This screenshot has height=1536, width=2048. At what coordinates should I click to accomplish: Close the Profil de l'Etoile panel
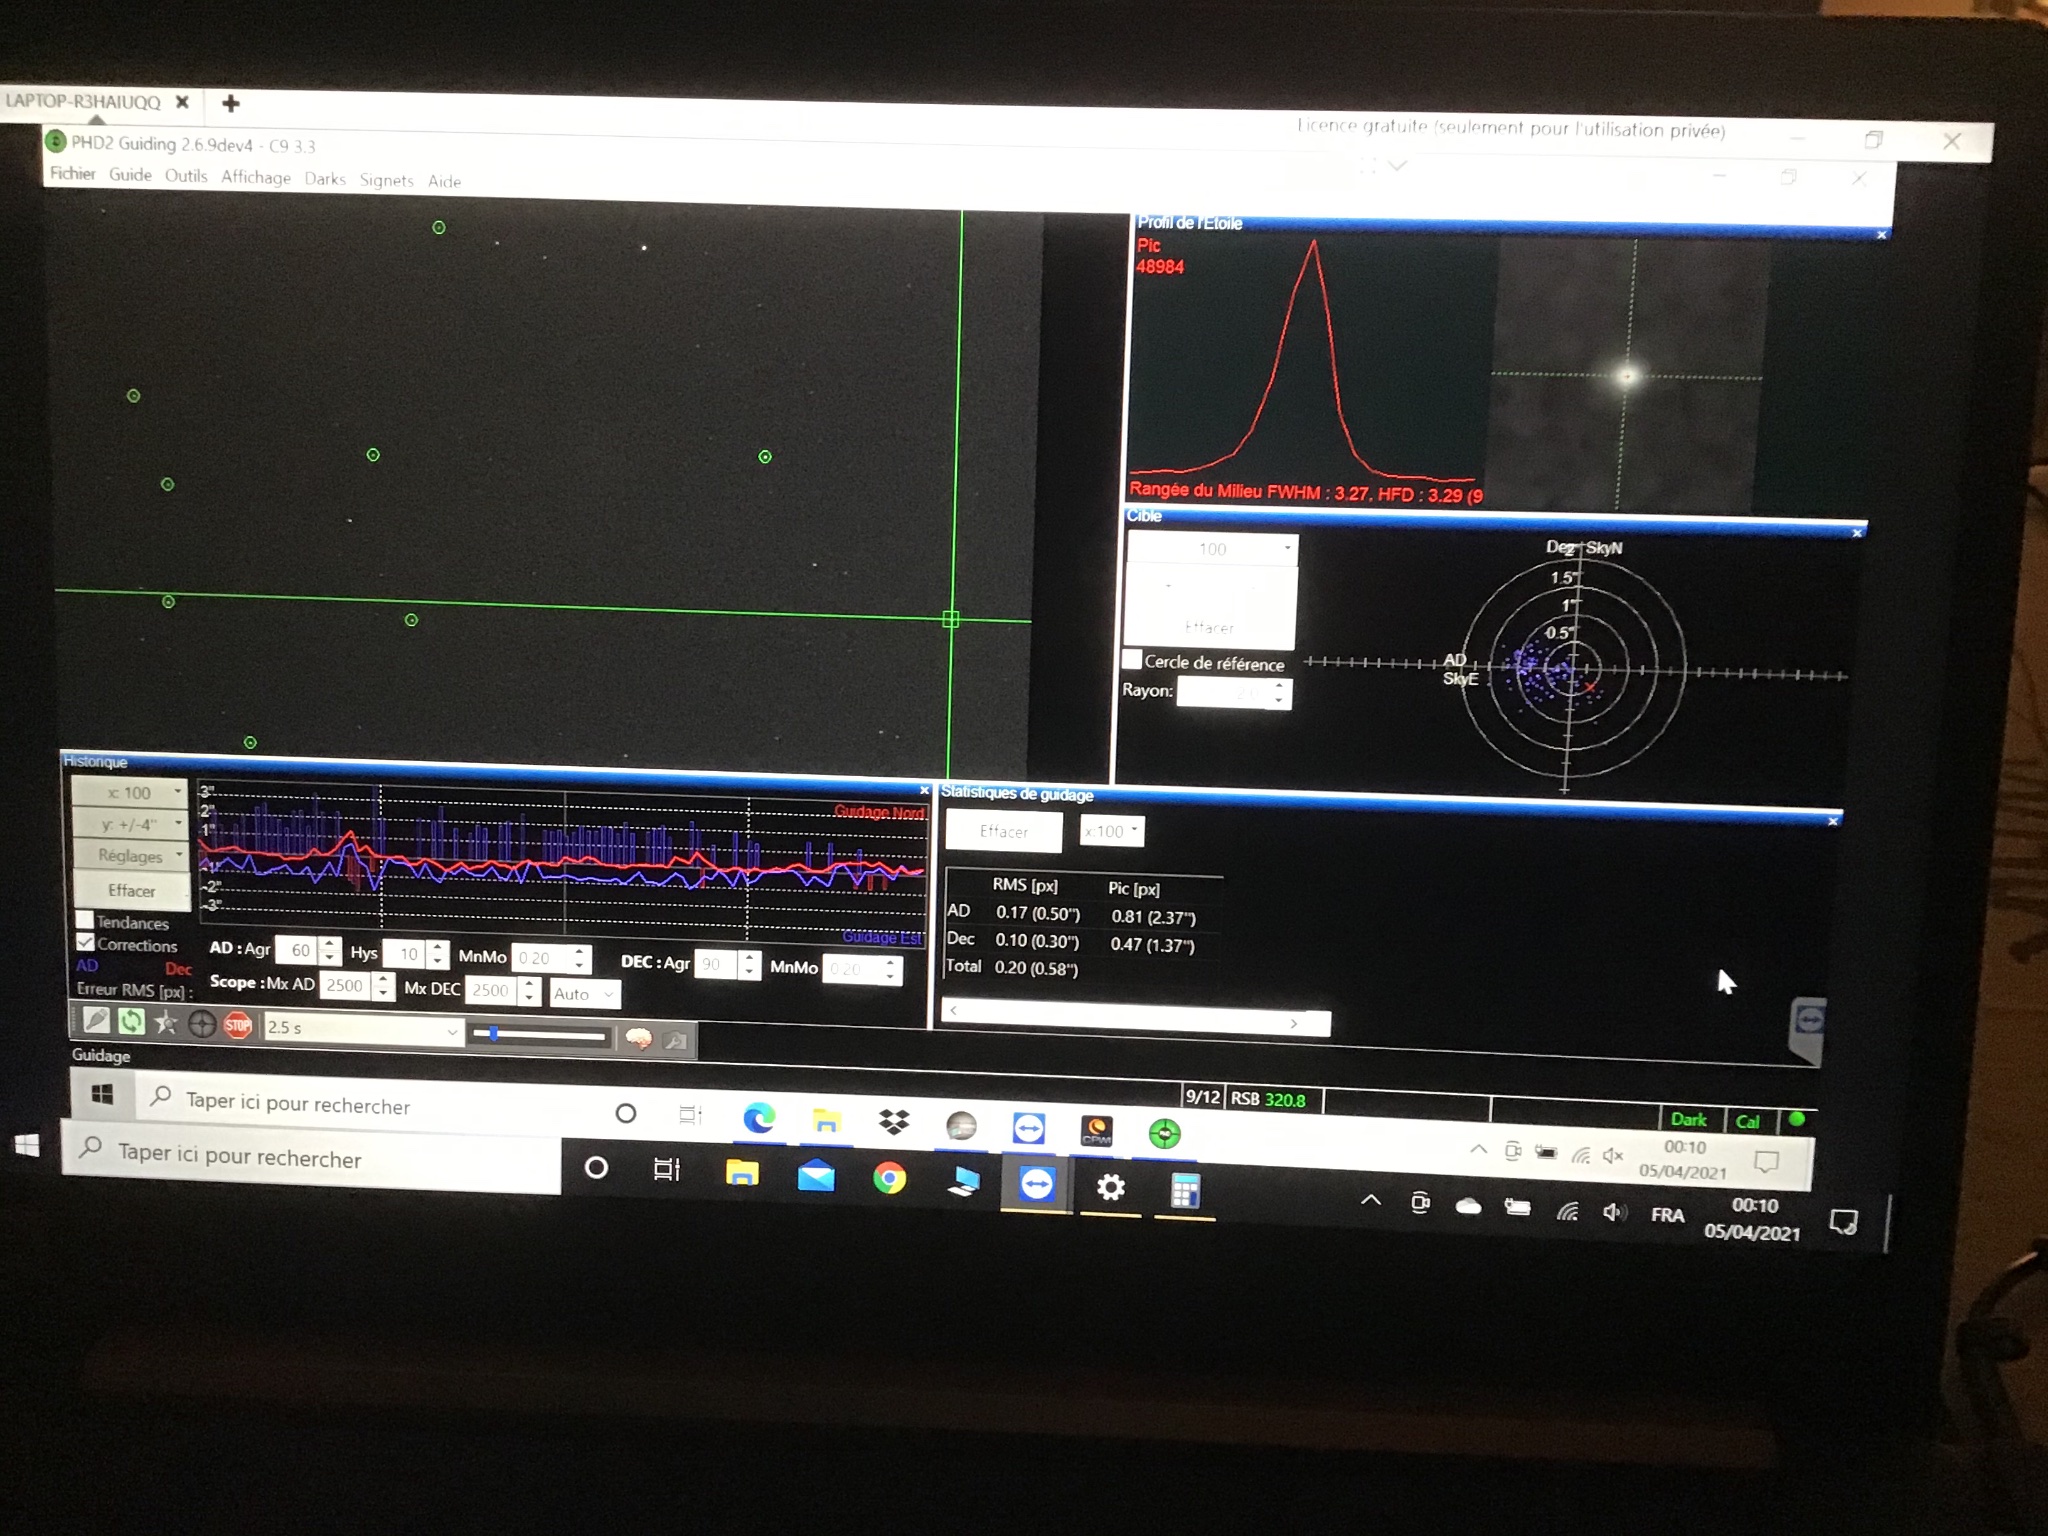(x=1881, y=235)
